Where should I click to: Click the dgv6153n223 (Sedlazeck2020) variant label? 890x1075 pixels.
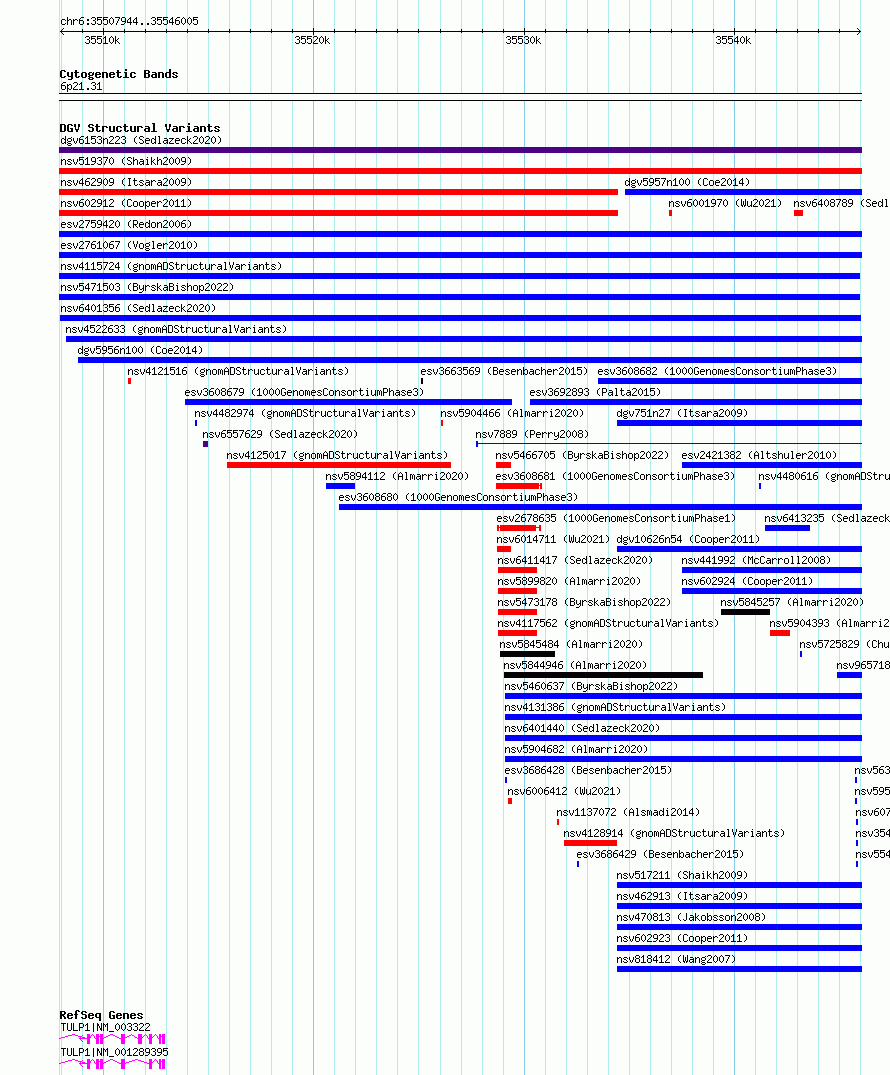tap(141, 140)
